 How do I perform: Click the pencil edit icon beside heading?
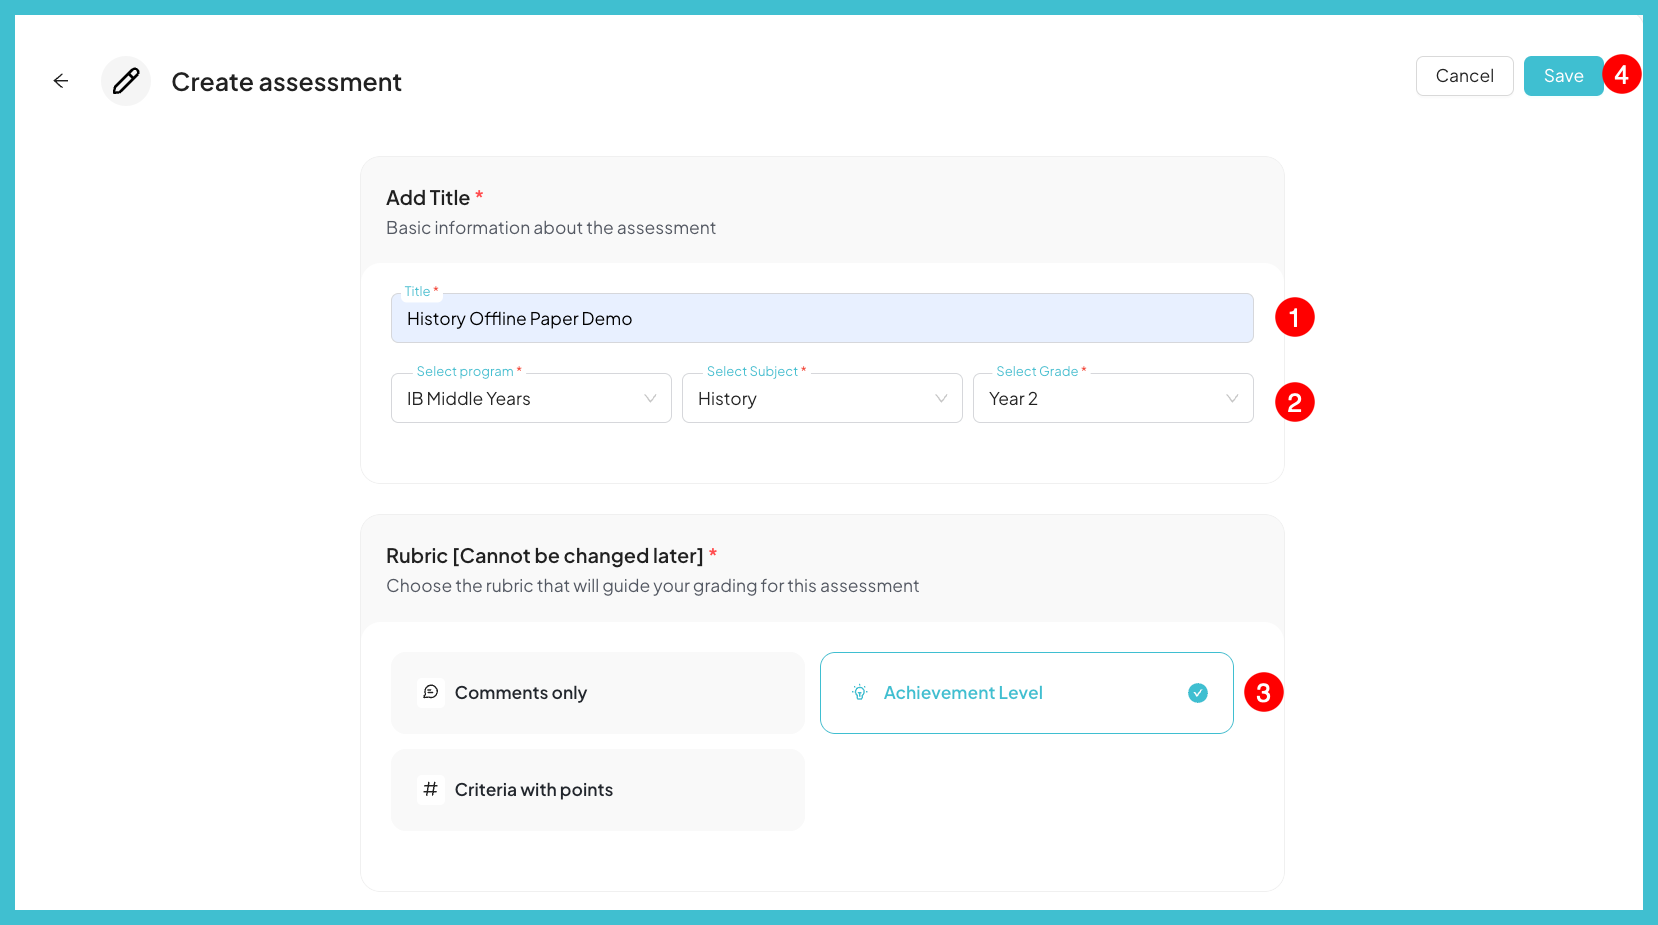[126, 81]
